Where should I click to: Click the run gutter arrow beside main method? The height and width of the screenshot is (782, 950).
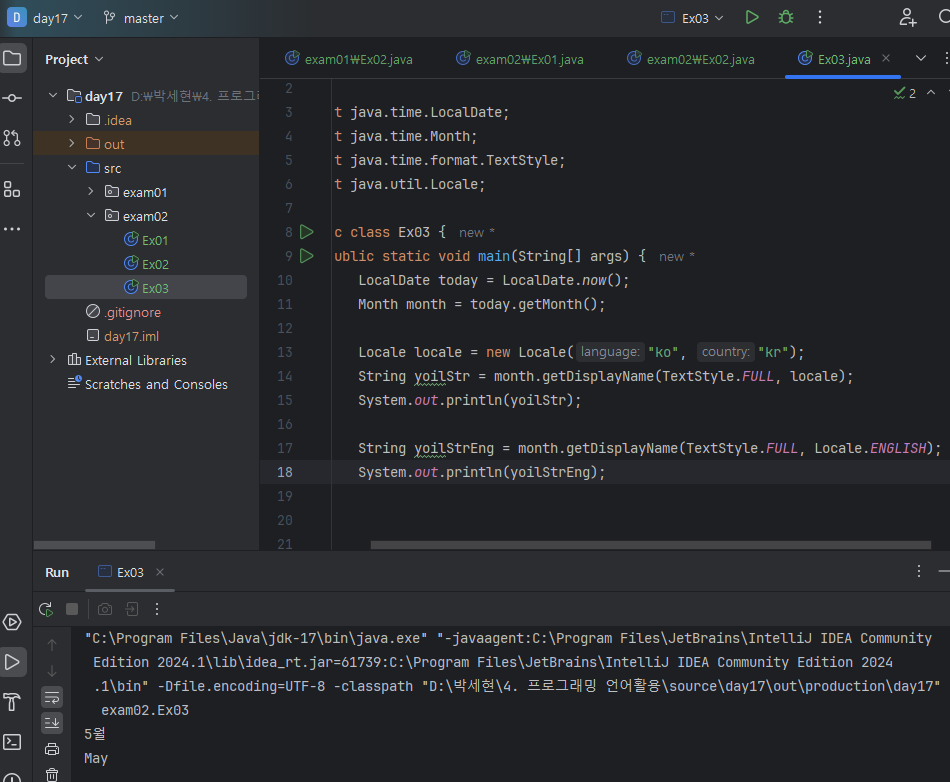pos(307,256)
